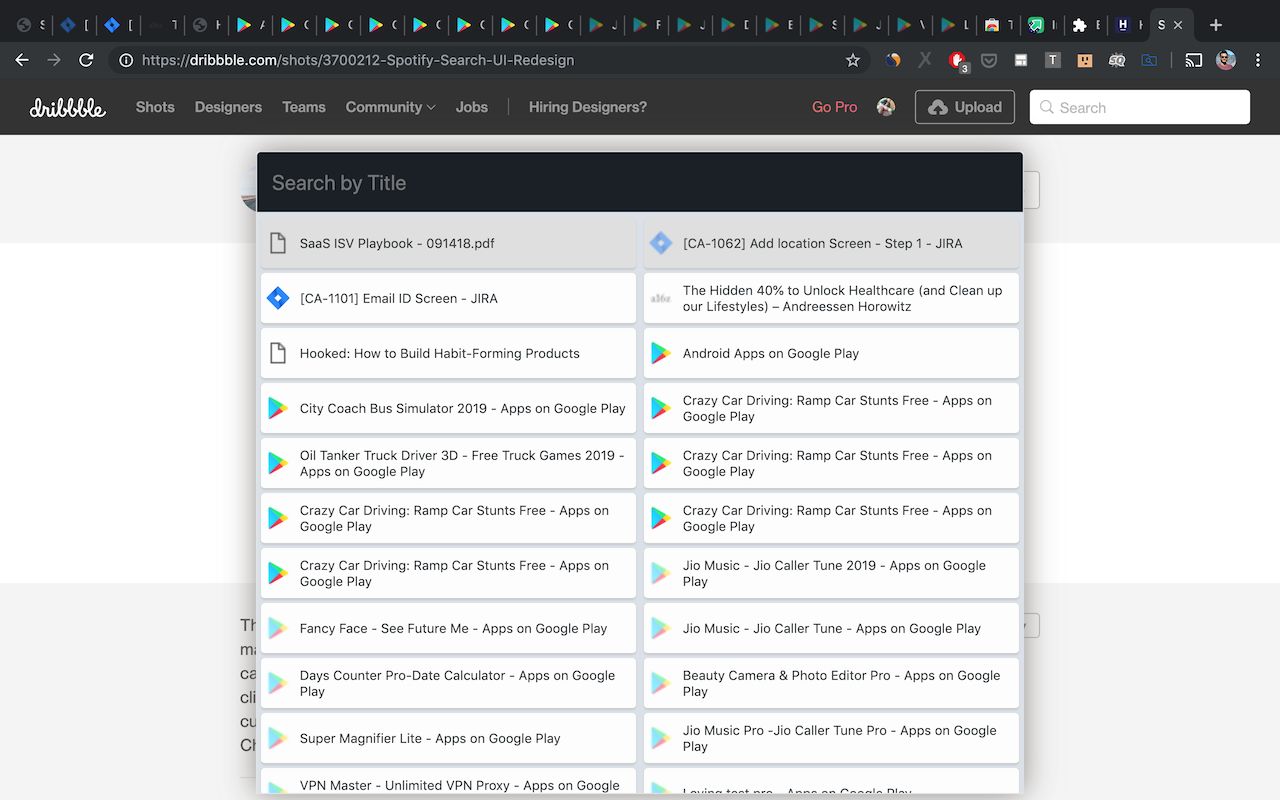The image size is (1280, 800).
Task: Click the browser forward arrow
Action: coord(54,60)
